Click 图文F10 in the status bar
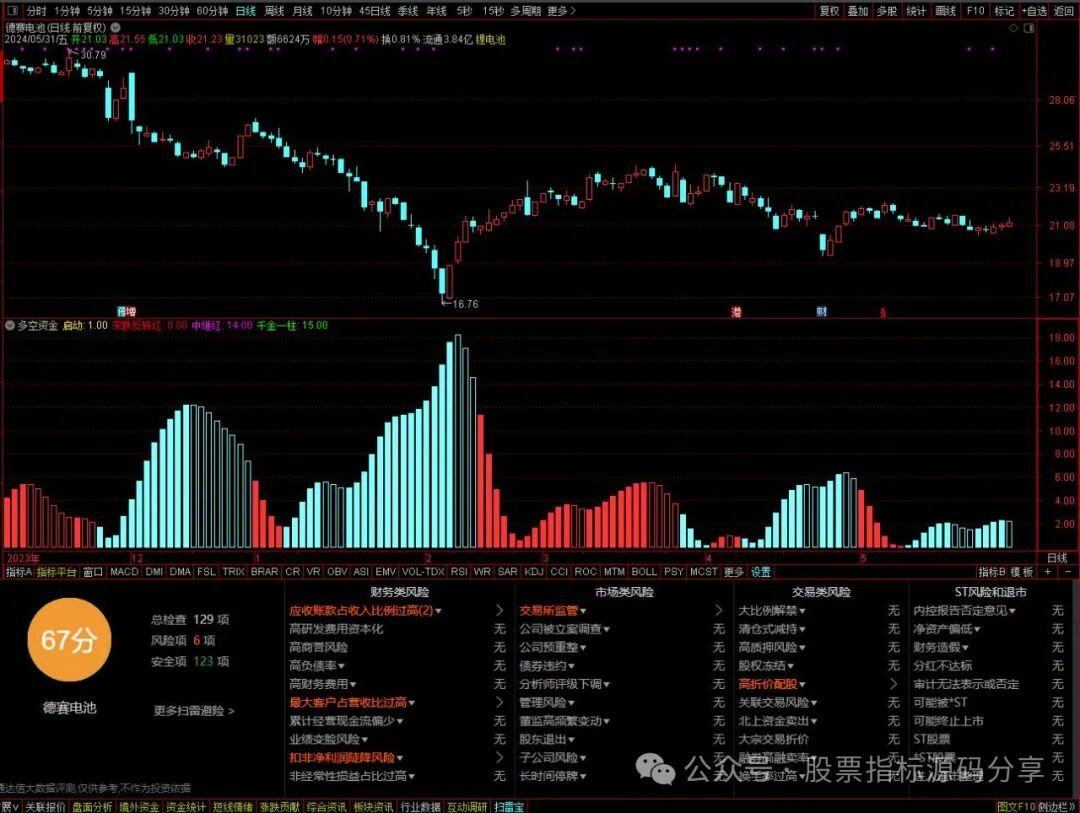Image resolution: width=1080 pixels, height=813 pixels. pos(1016,807)
